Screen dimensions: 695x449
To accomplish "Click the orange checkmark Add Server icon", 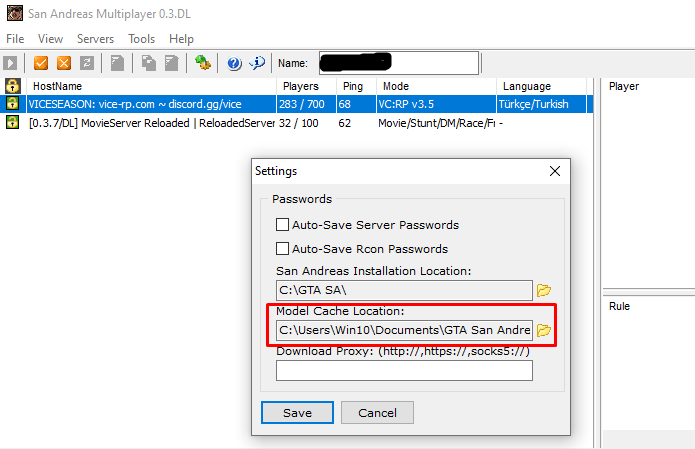I will point(41,63).
